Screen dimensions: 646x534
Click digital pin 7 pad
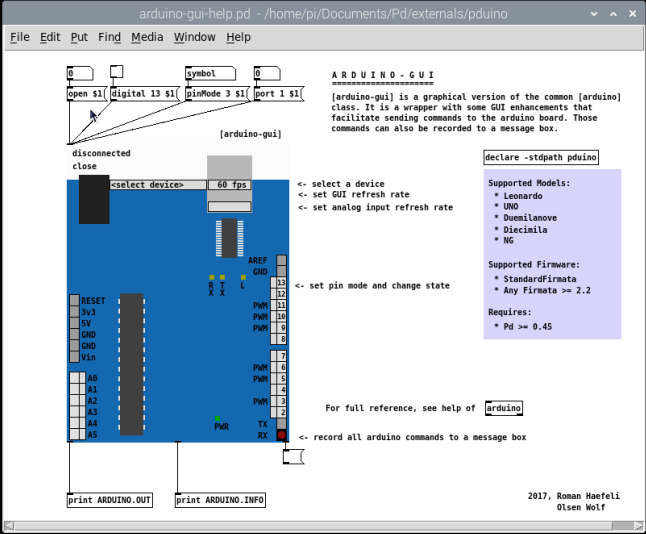pos(282,356)
